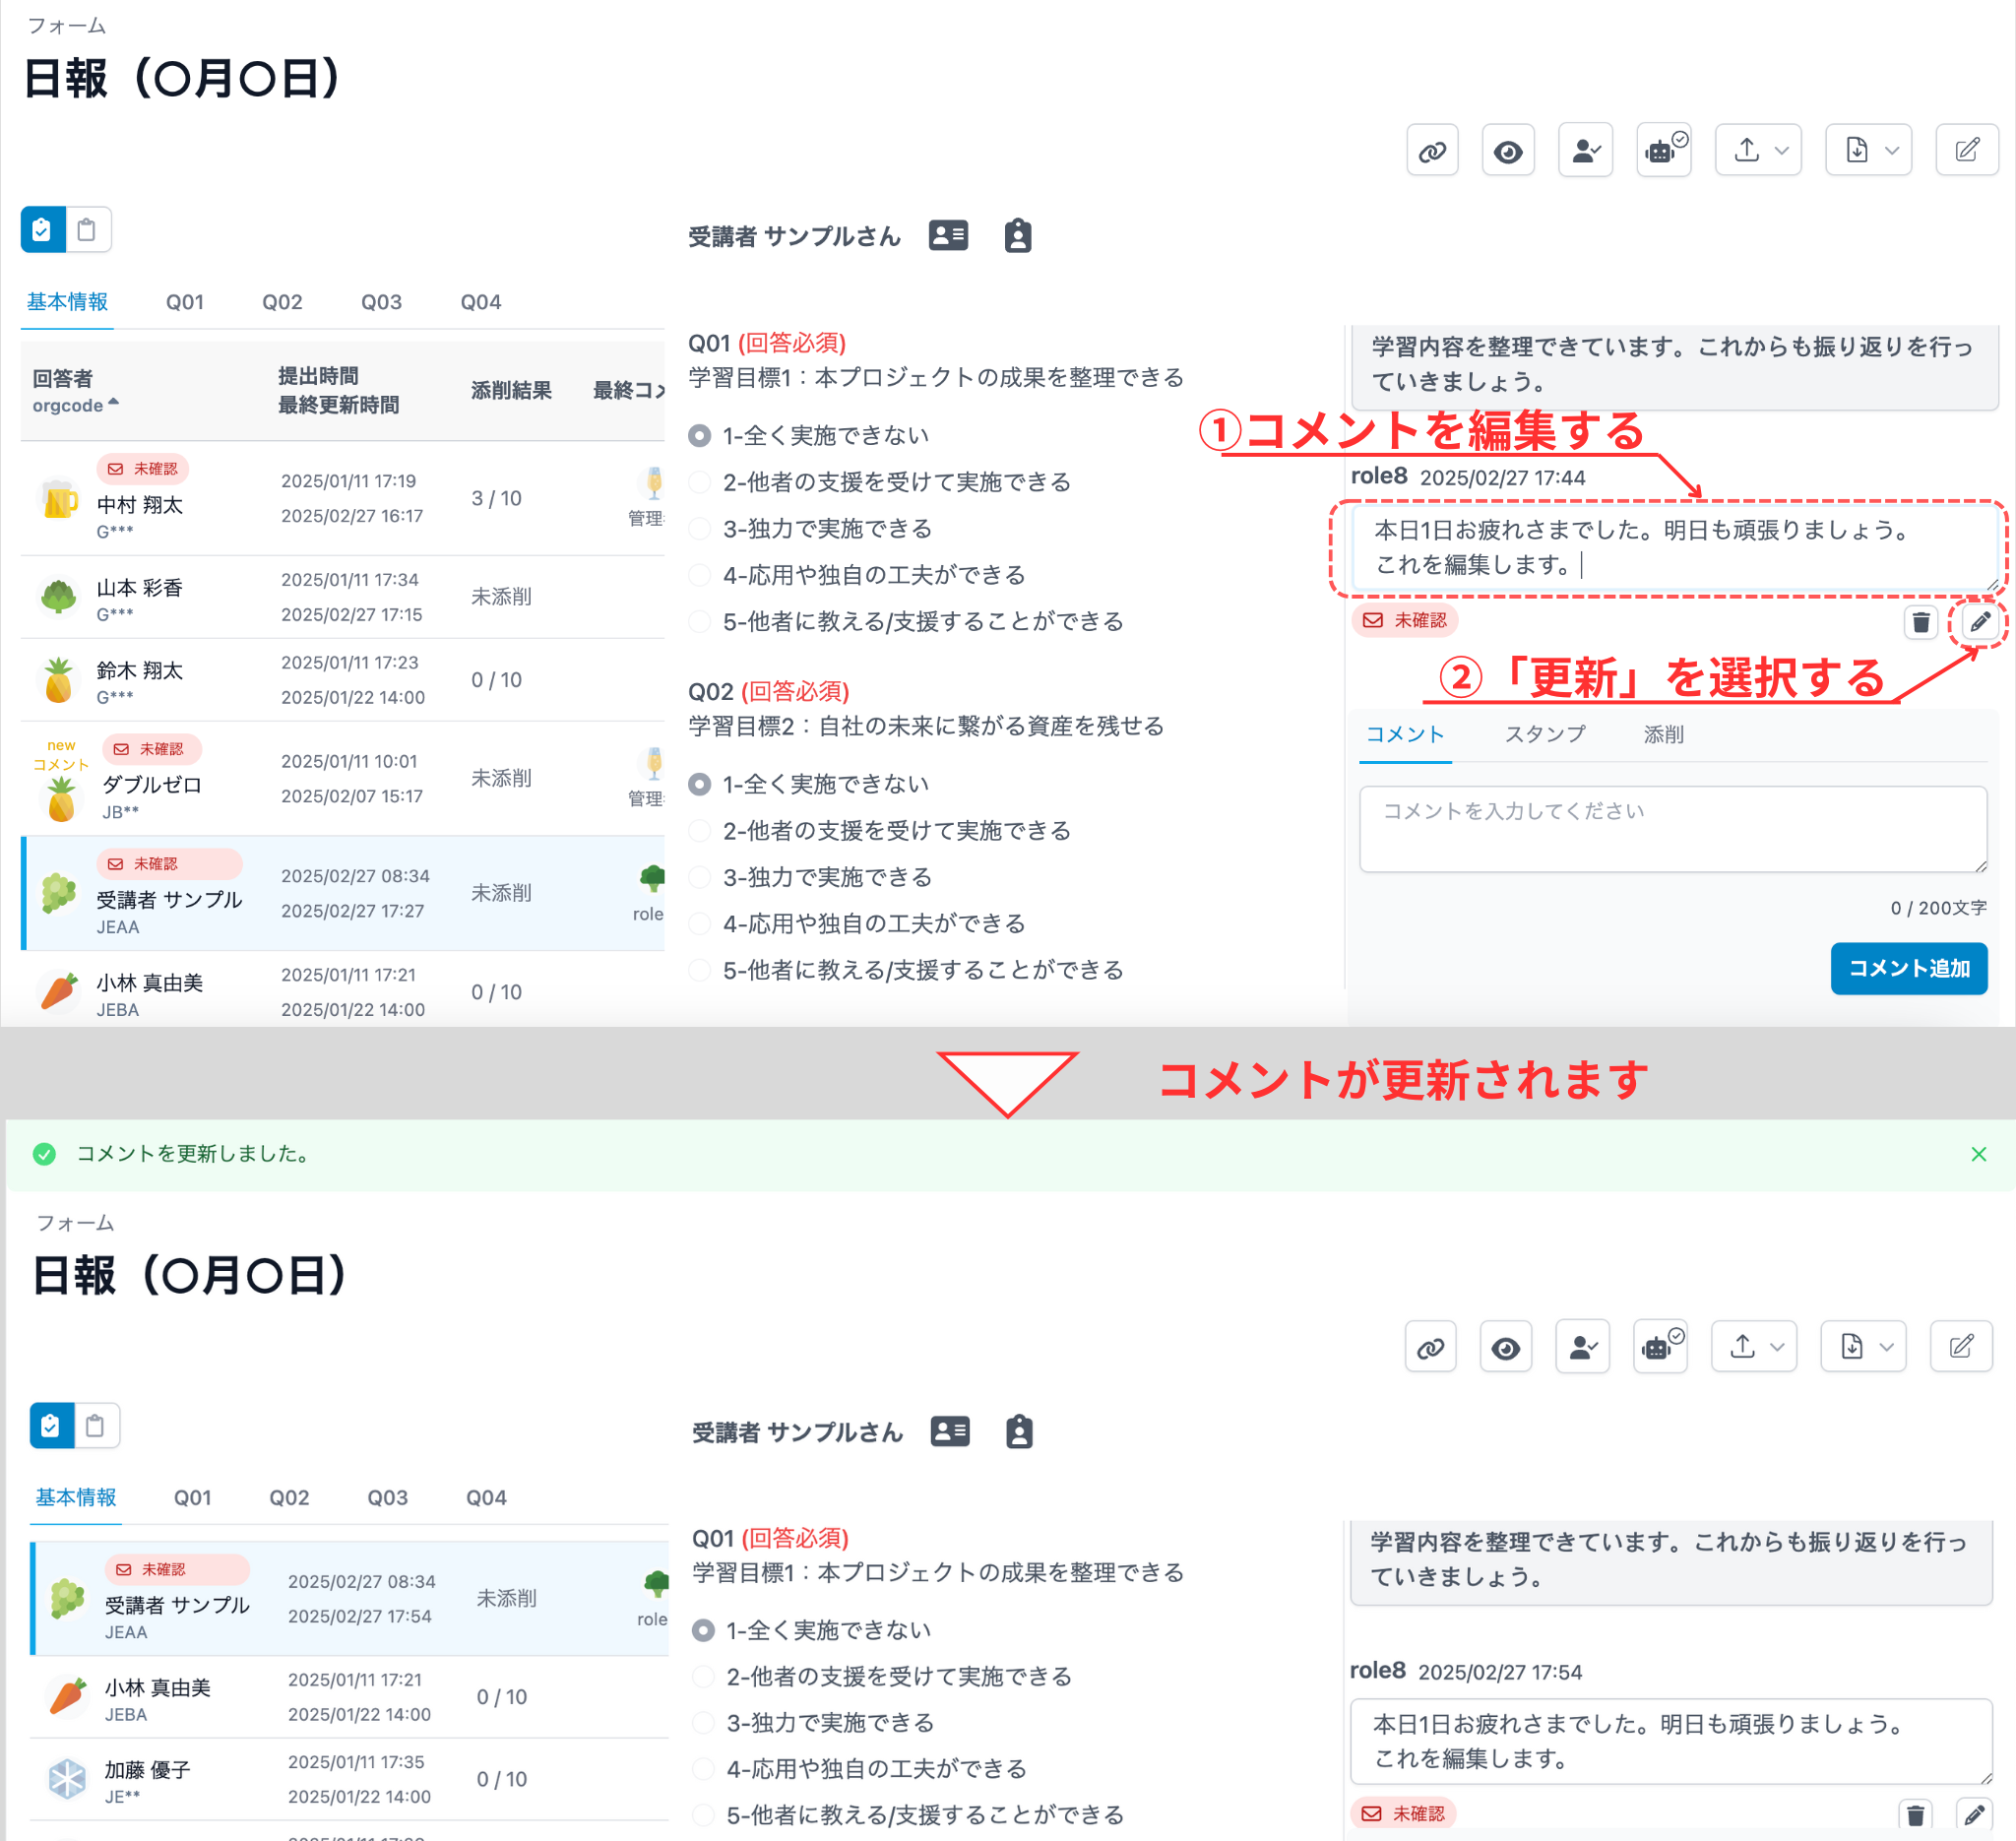Choose 2-他者の支援を受けて実施できる for Q02

pyautogui.click(x=699, y=830)
